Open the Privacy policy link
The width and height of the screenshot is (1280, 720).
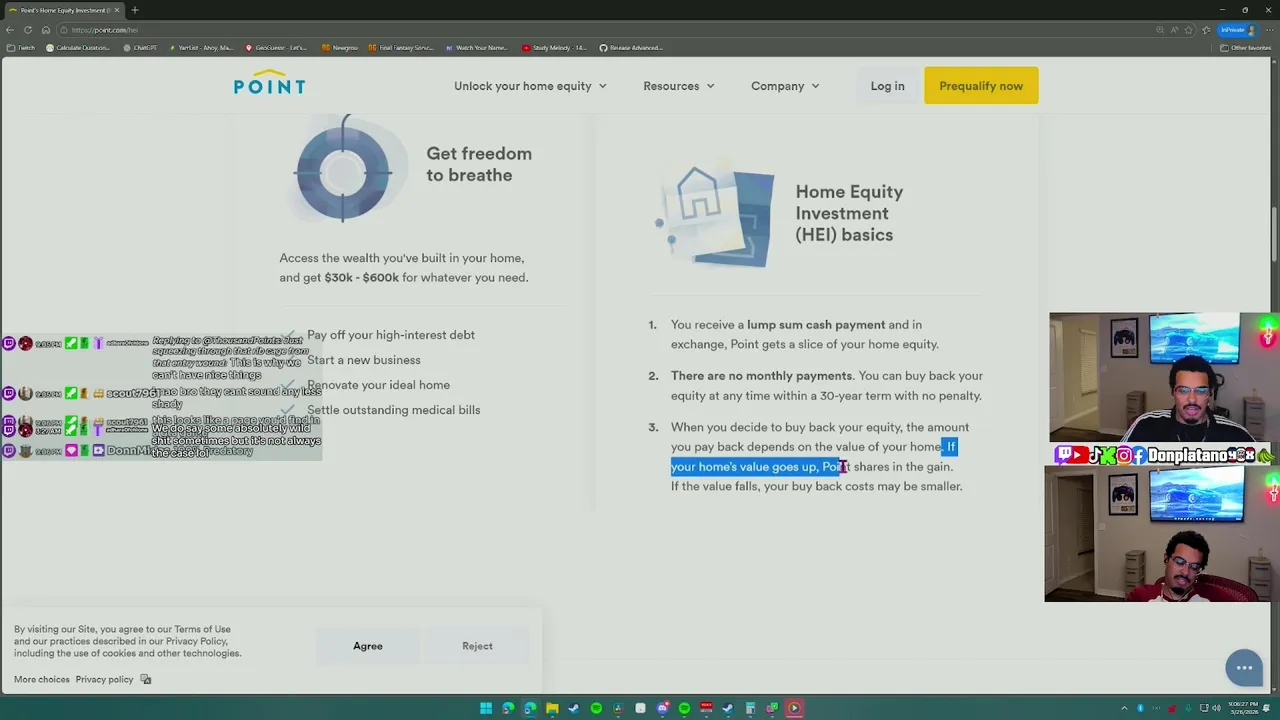[104, 680]
